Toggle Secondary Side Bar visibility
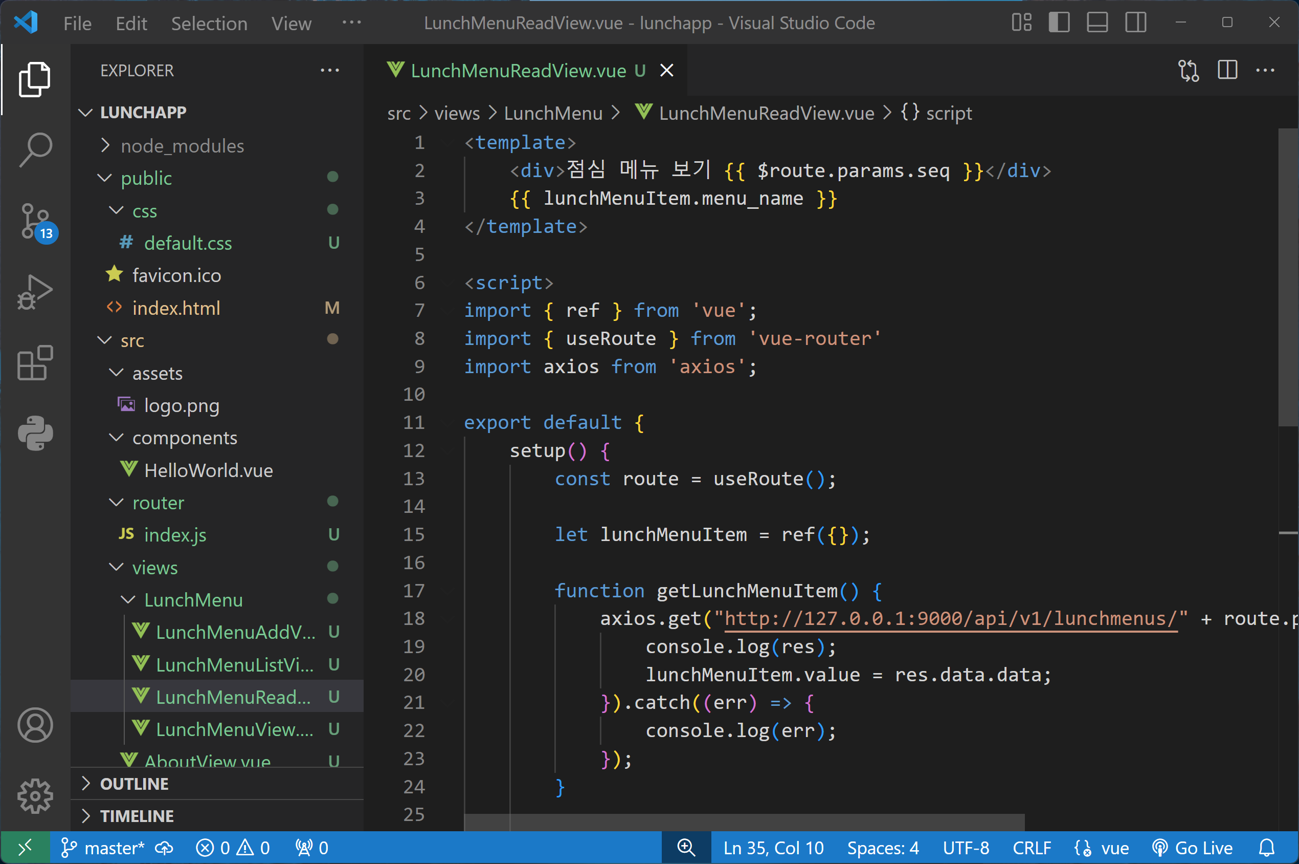1299x864 pixels. [x=1135, y=22]
